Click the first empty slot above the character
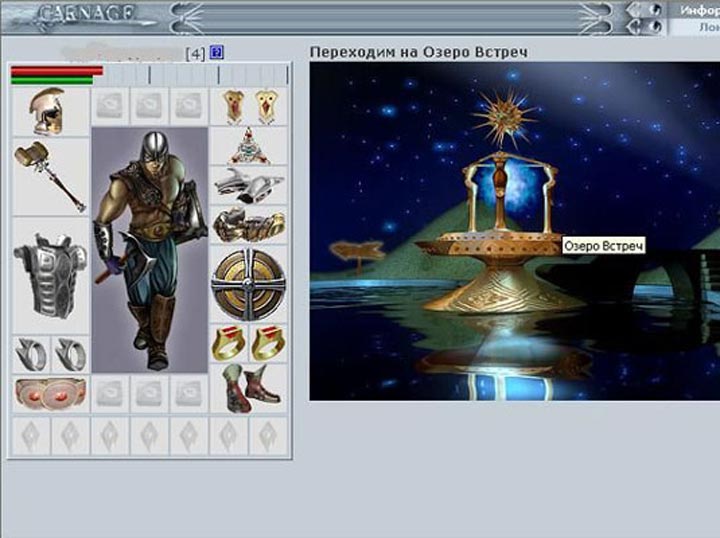Image resolution: width=720 pixels, height=538 pixels. tap(110, 106)
